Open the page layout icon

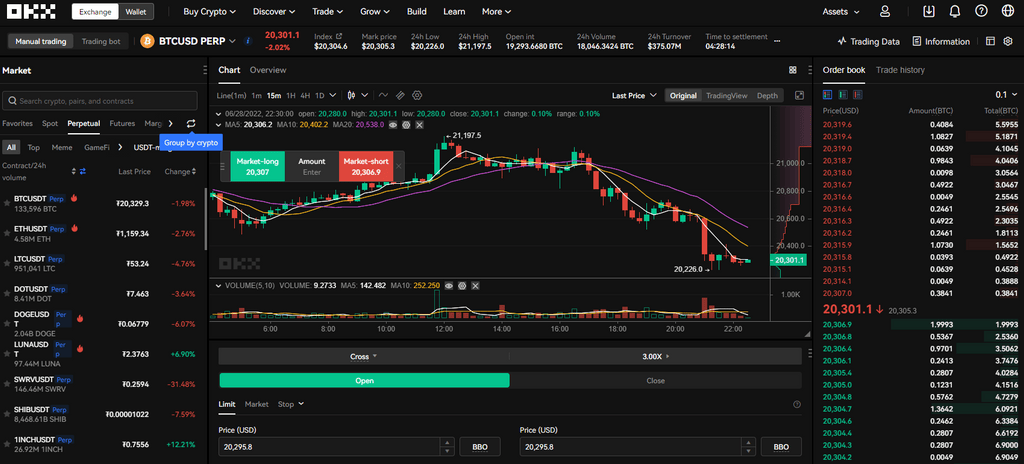[x=991, y=41]
